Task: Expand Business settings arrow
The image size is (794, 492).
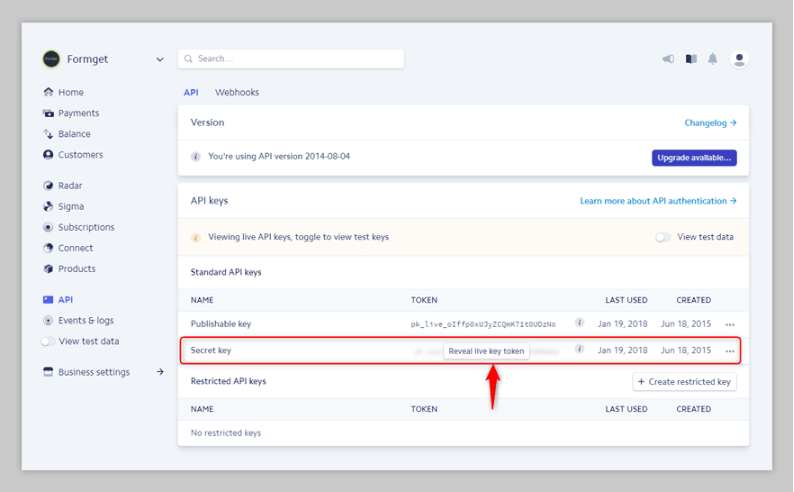Action: coord(160,372)
